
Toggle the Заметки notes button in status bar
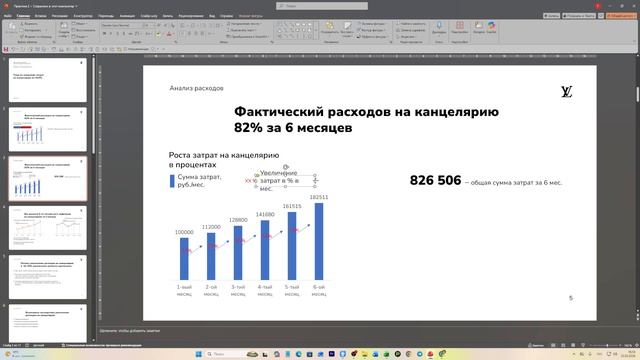[x=536, y=345]
